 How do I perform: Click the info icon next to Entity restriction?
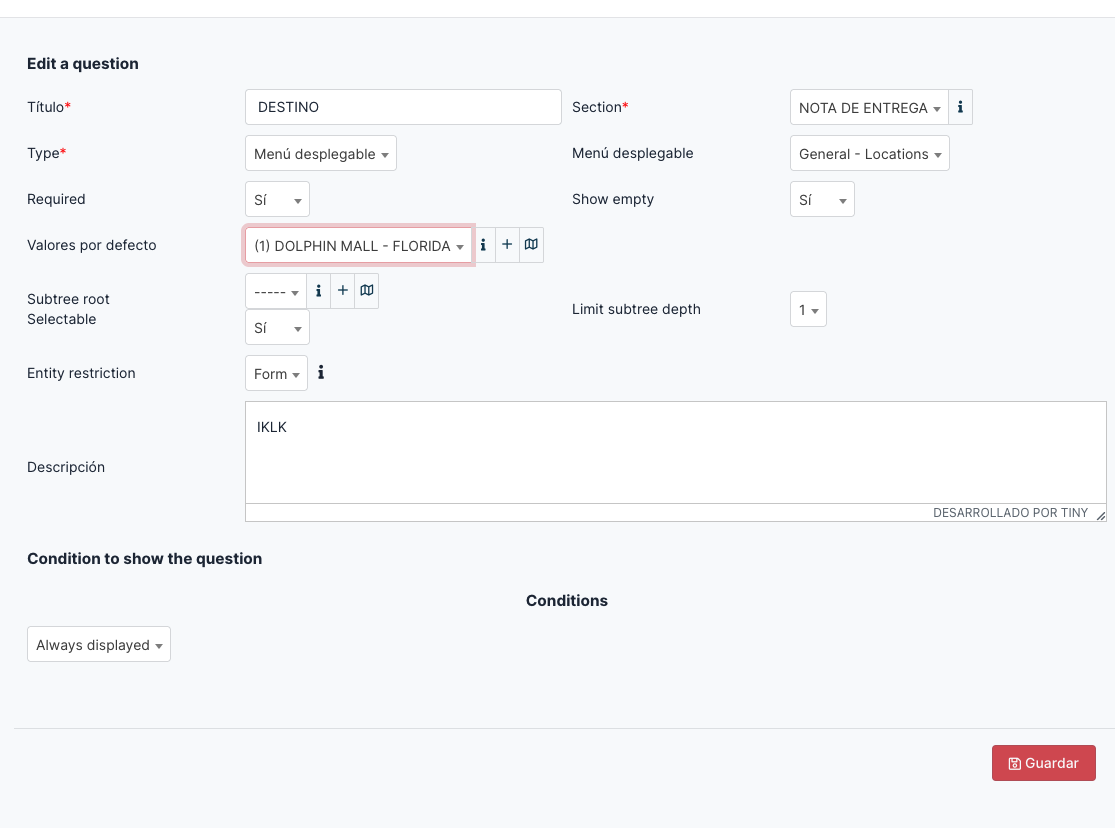[x=321, y=372]
